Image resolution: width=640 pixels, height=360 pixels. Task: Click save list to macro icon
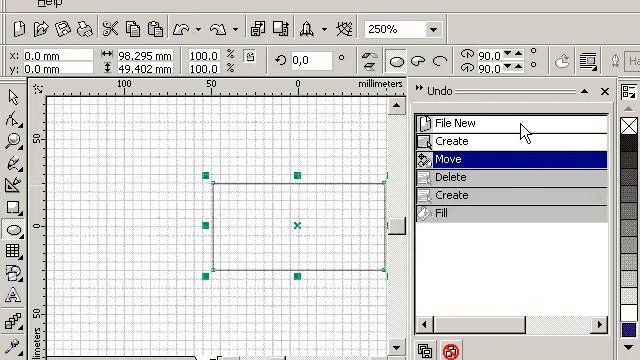click(425, 351)
